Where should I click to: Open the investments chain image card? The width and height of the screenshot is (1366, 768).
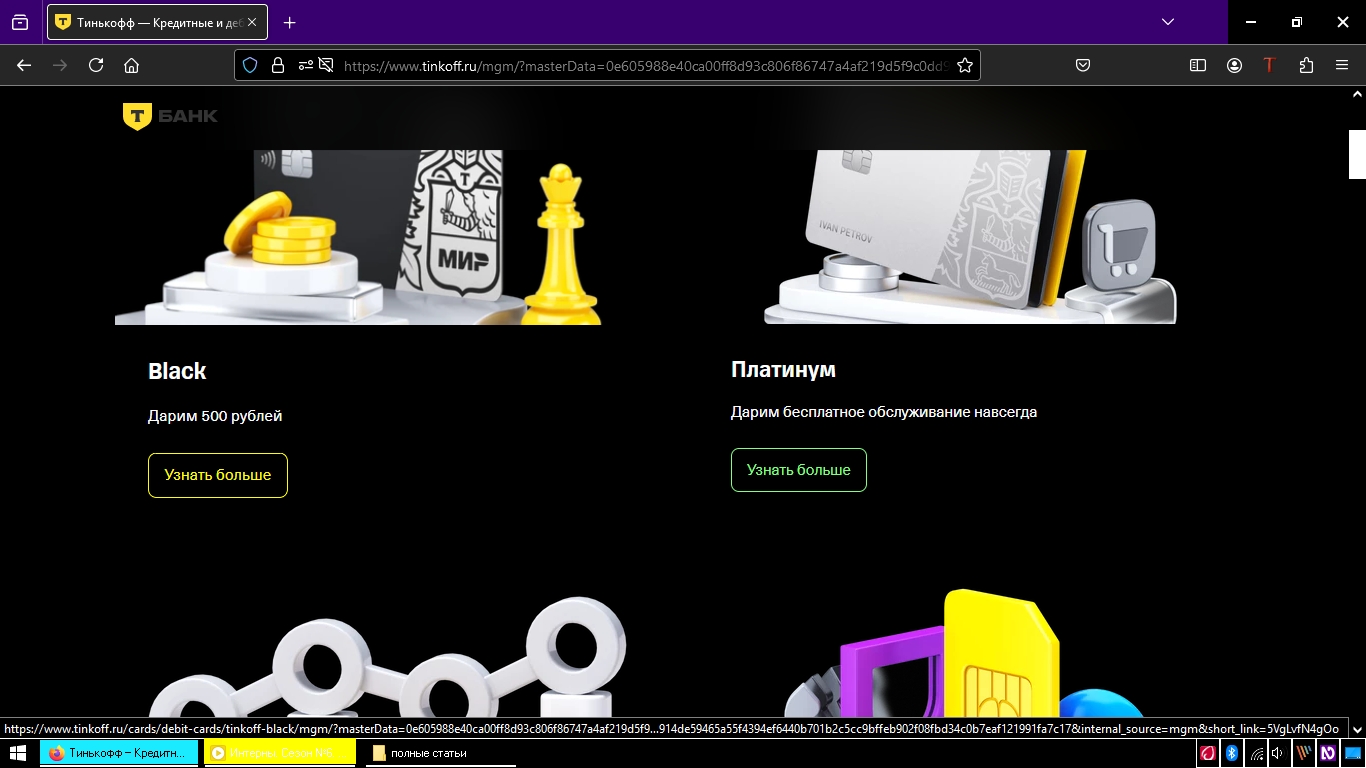[385, 657]
